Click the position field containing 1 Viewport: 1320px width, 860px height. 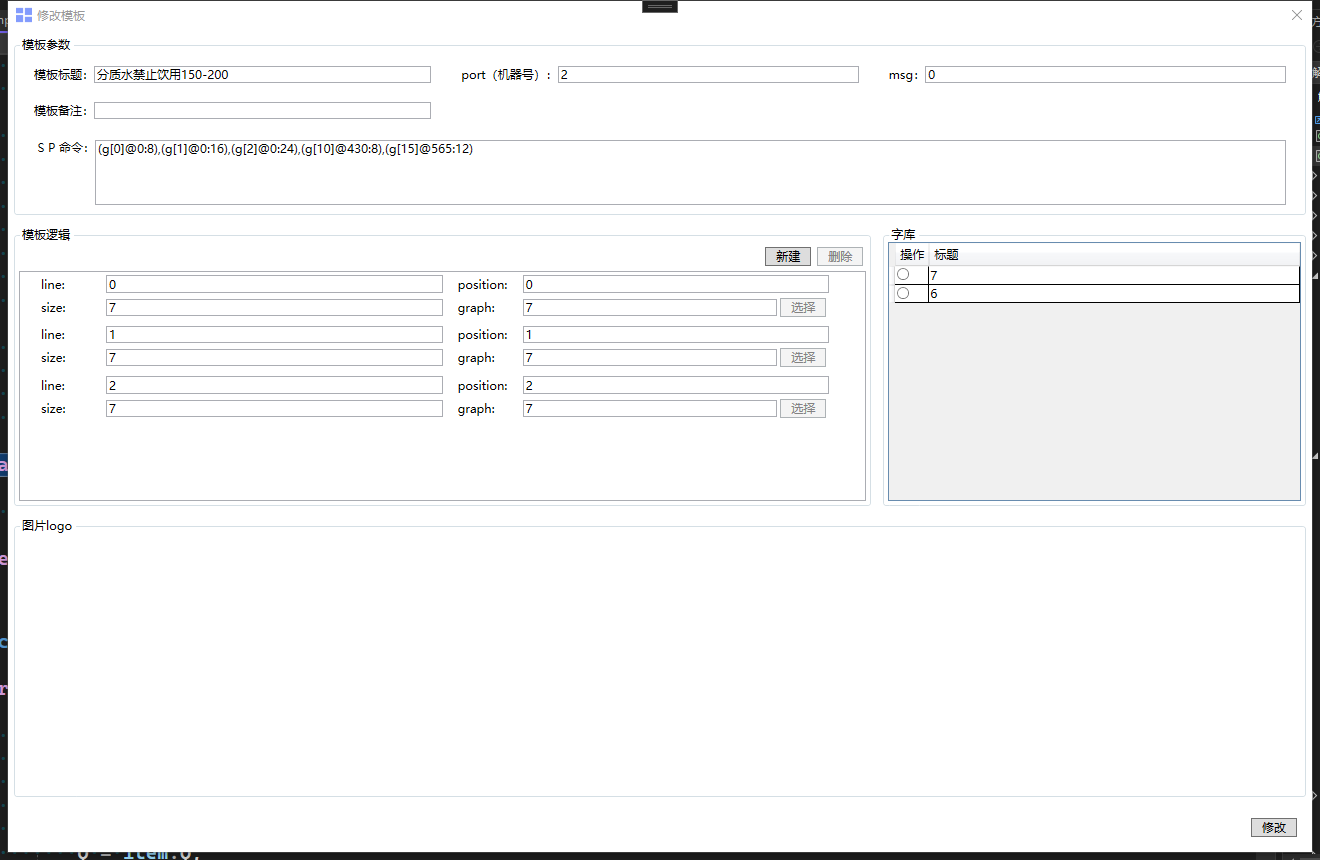point(676,334)
